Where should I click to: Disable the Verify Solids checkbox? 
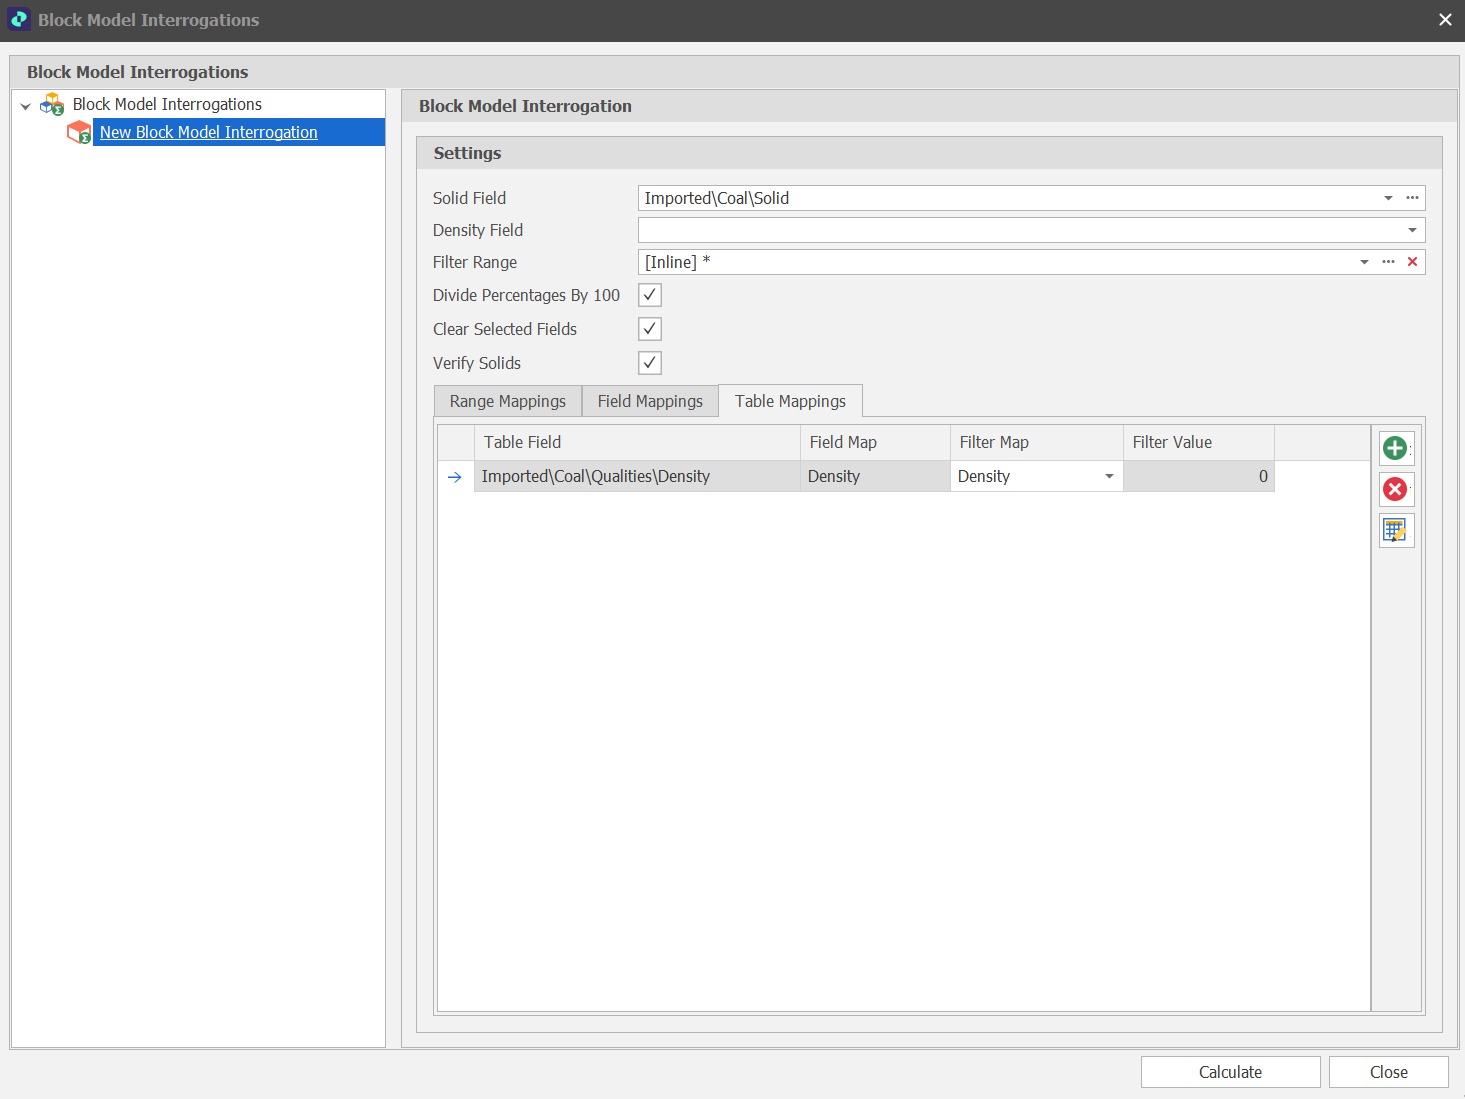(650, 363)
